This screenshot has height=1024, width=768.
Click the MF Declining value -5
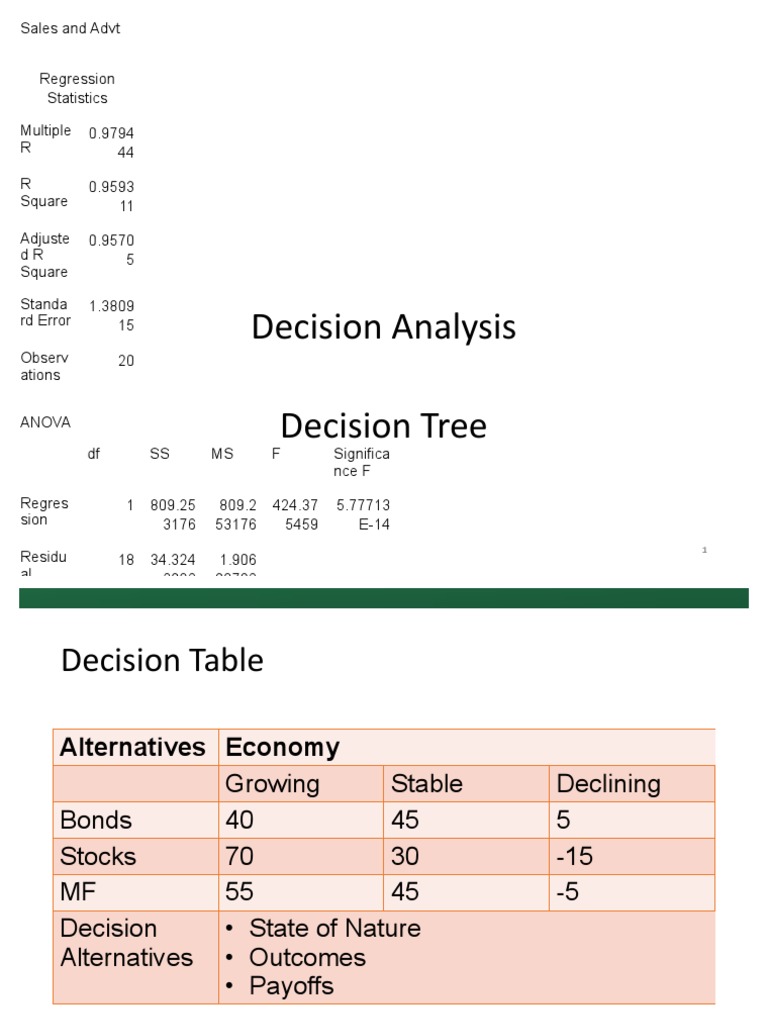tap(568, 892)
